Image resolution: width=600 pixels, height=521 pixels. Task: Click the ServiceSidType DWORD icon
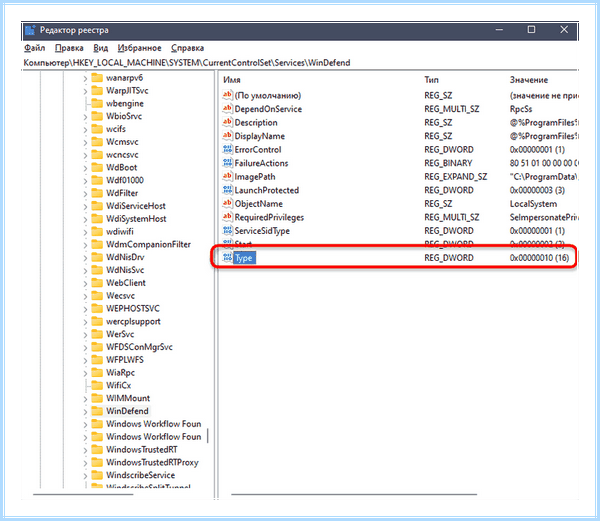pyautogui.click(x=227, y=231)
